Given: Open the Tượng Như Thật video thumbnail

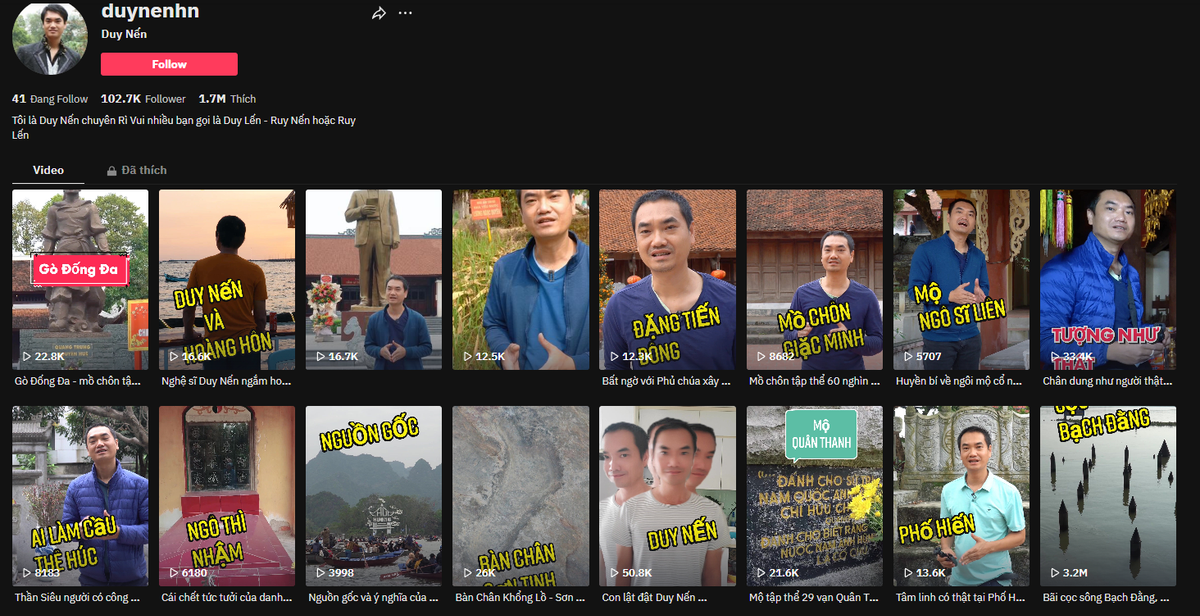Looking at the screenshot, I should [x=1107, y=280].
